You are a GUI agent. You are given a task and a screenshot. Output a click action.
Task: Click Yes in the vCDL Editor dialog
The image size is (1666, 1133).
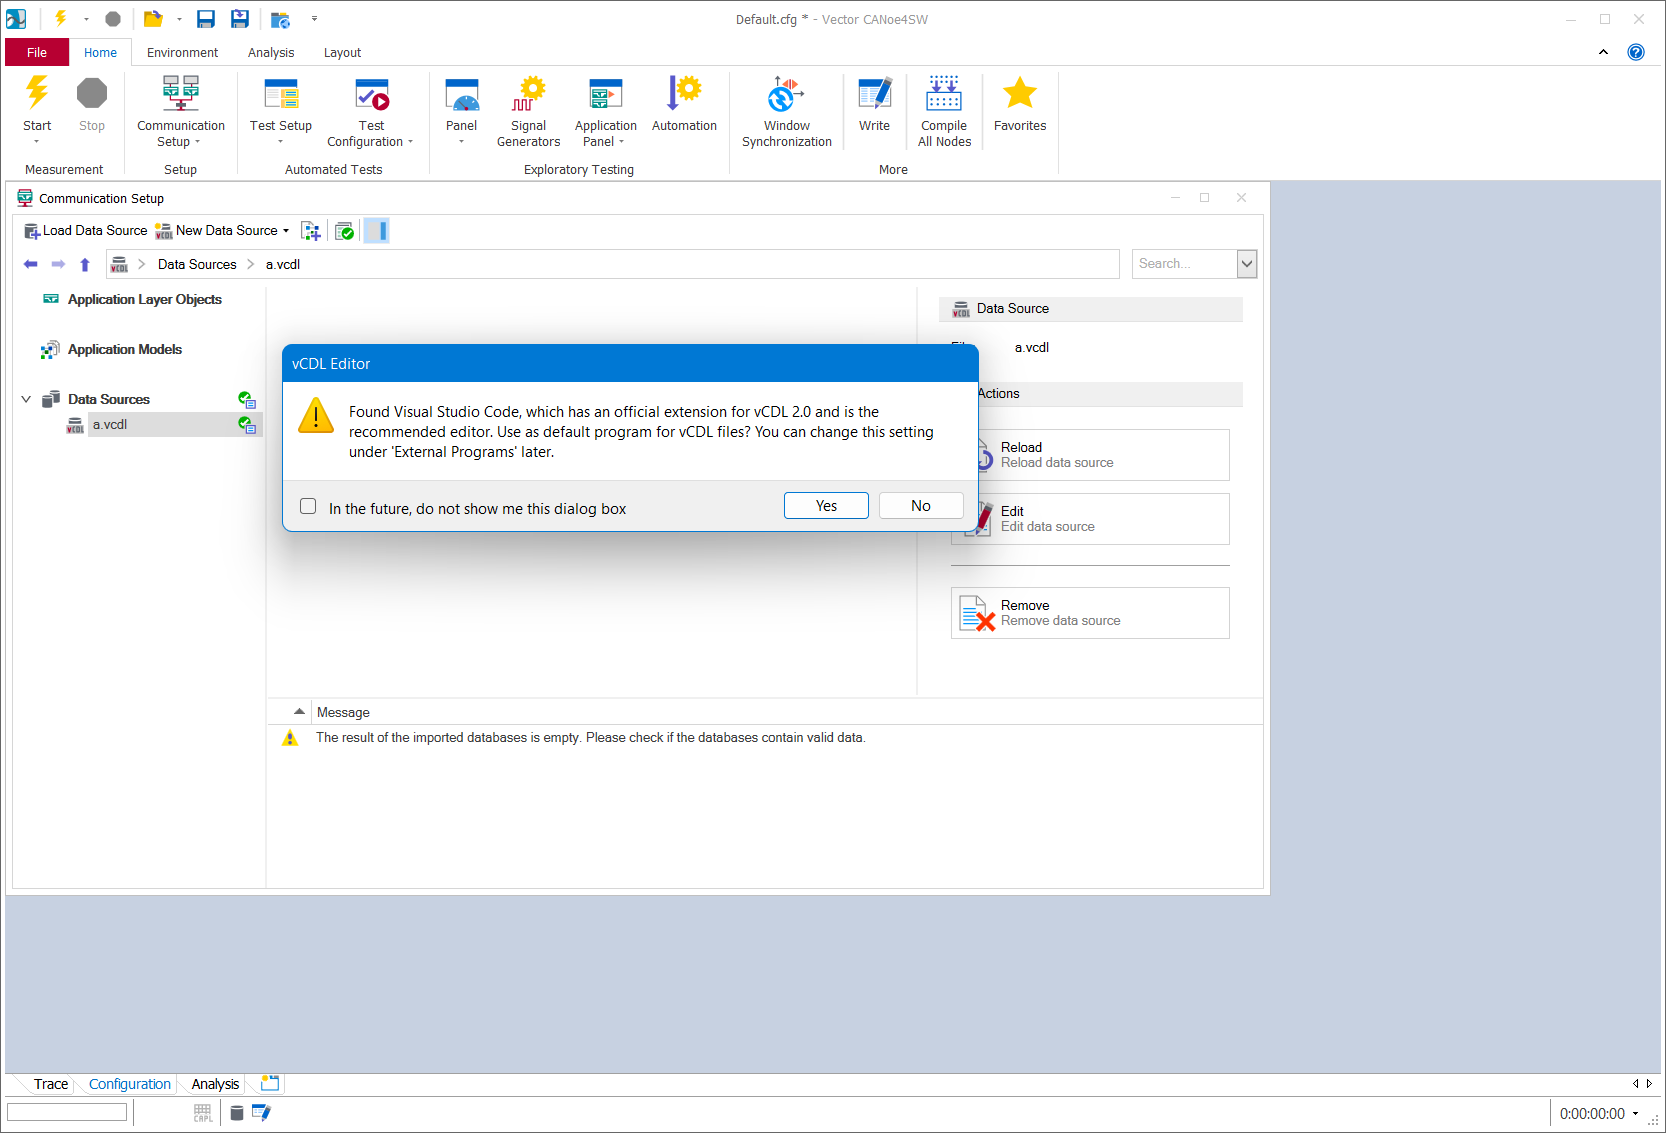coord(826,506)
